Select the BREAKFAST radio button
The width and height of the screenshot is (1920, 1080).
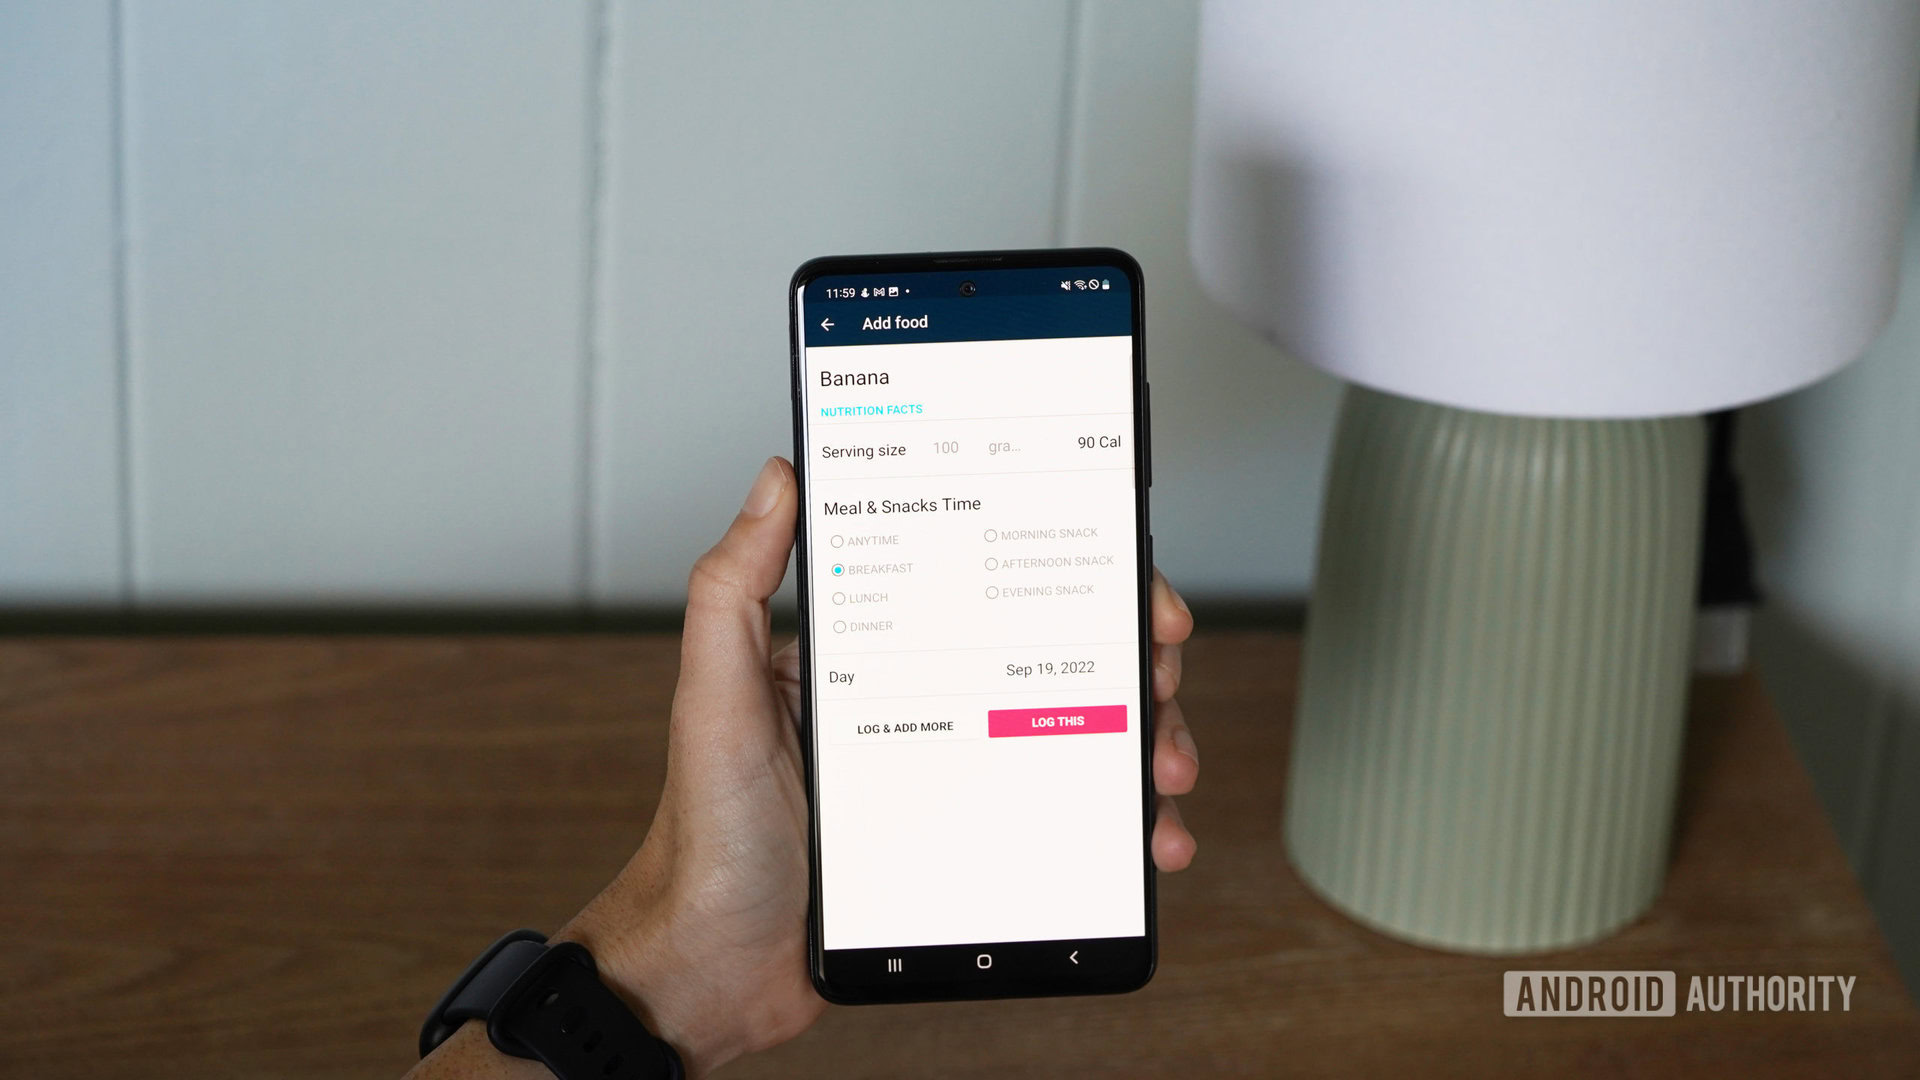(837, 568)
